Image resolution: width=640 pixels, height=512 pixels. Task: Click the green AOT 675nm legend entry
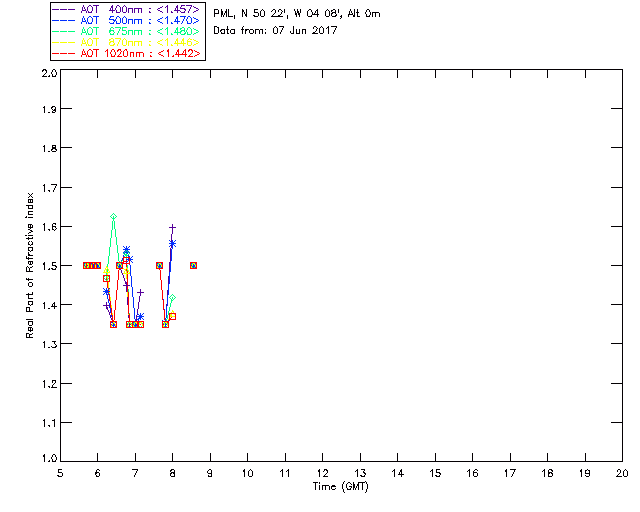click(126, 31)
